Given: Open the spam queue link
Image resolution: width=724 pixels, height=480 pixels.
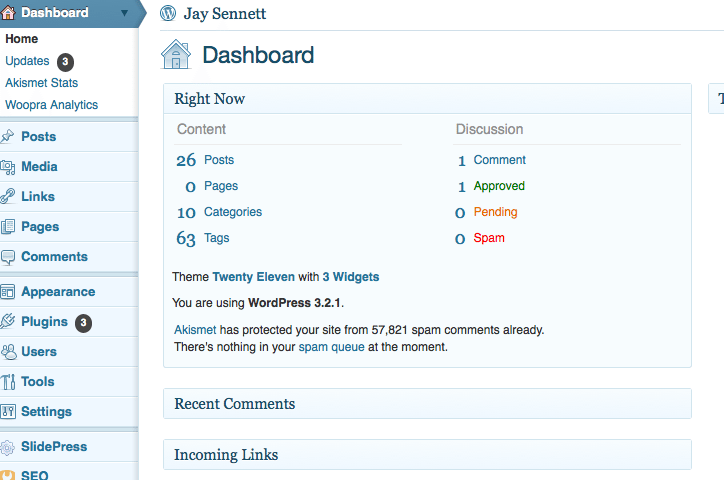Looking at the screenshot, I should tap(332, 347).
